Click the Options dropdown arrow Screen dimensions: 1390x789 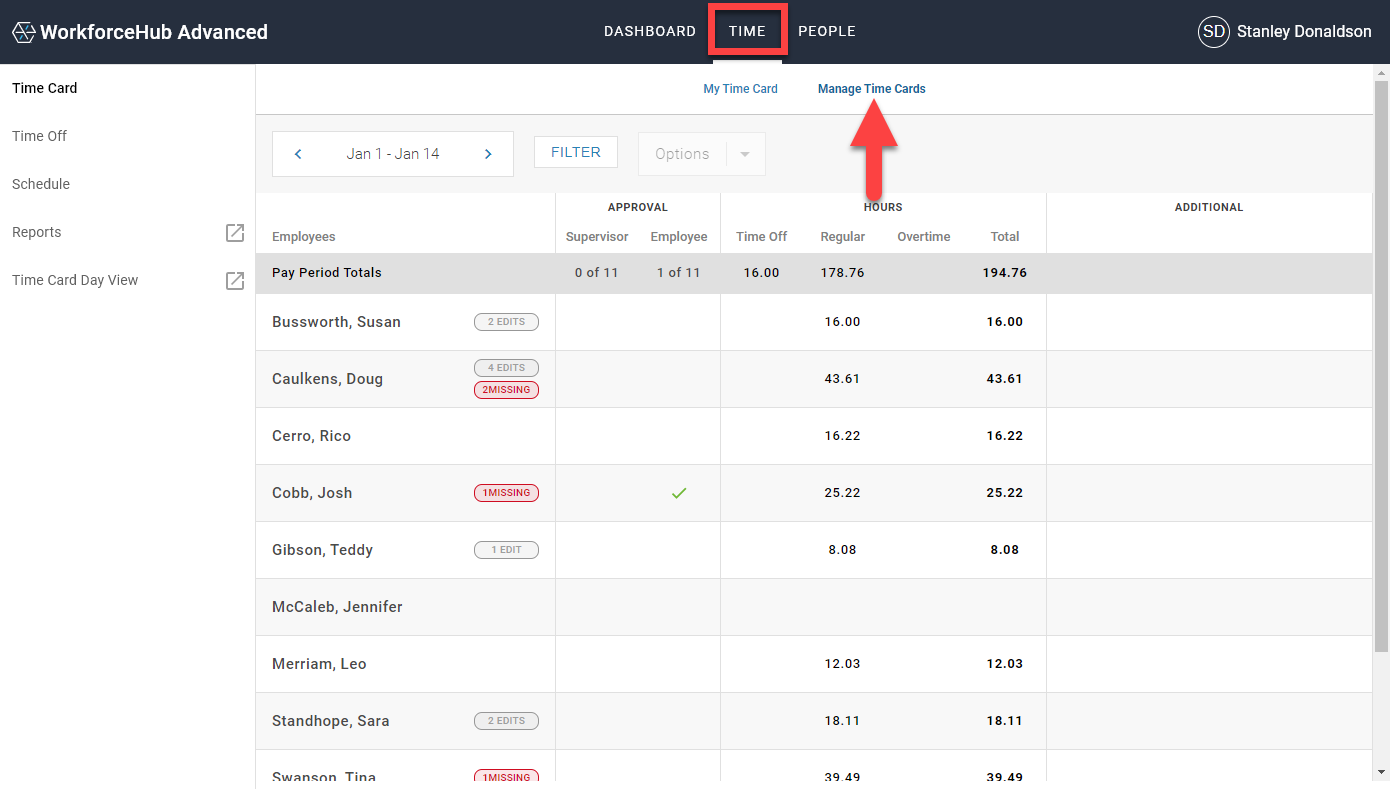pos(743,154)
